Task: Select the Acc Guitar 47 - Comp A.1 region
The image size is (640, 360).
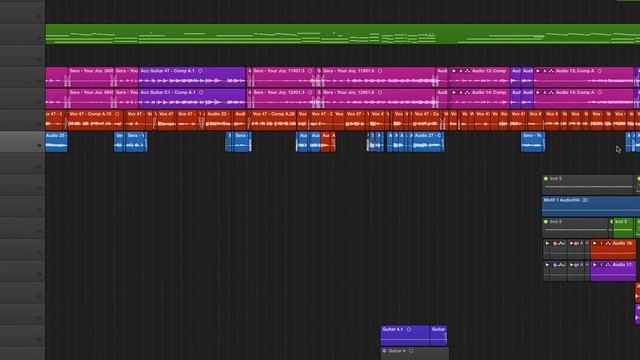Action: click(x=192, y=77)
